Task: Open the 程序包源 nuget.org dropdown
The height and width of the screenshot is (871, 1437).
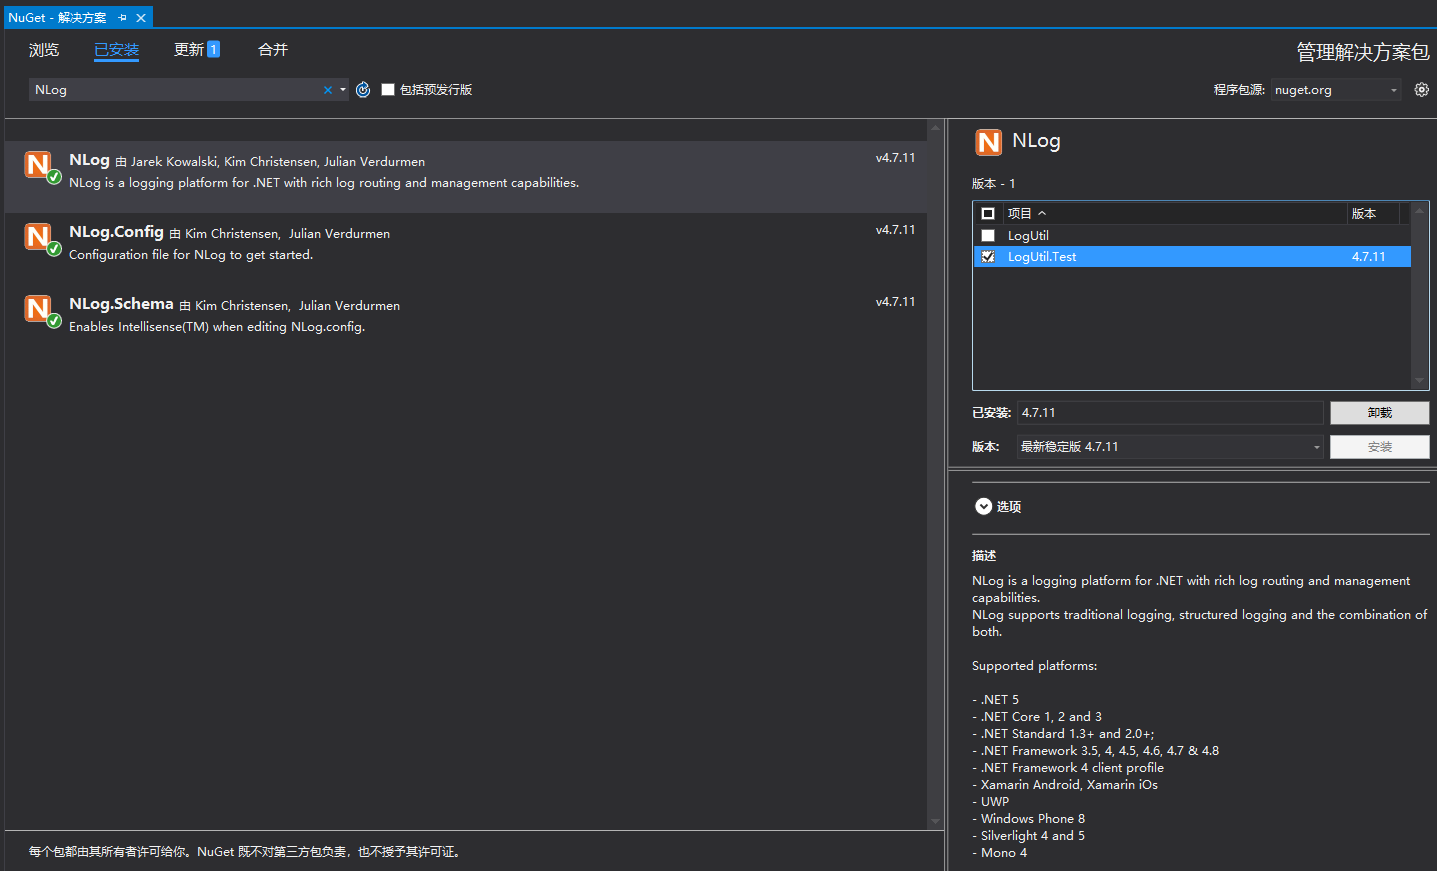Action: (x=1336, y=90)
